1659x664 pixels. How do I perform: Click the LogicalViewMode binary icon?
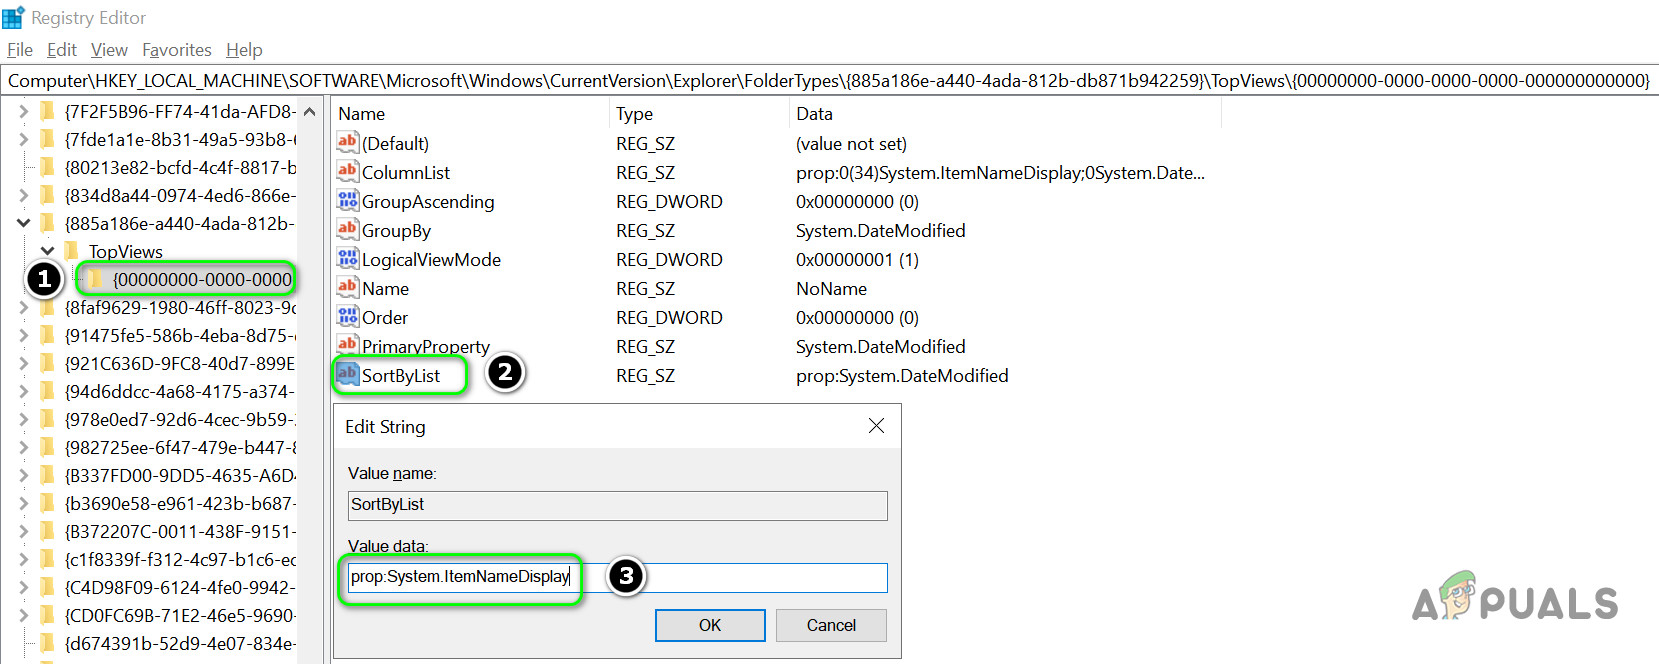coord(347,259)
